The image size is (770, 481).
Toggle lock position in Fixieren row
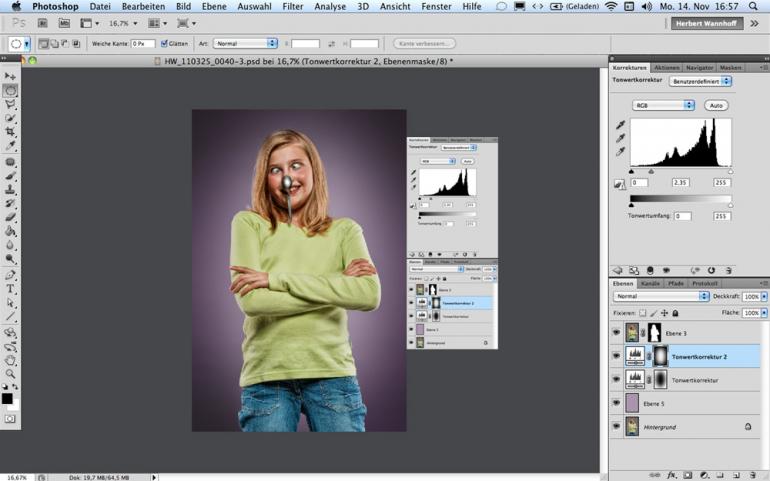click(x=664, y=312)
